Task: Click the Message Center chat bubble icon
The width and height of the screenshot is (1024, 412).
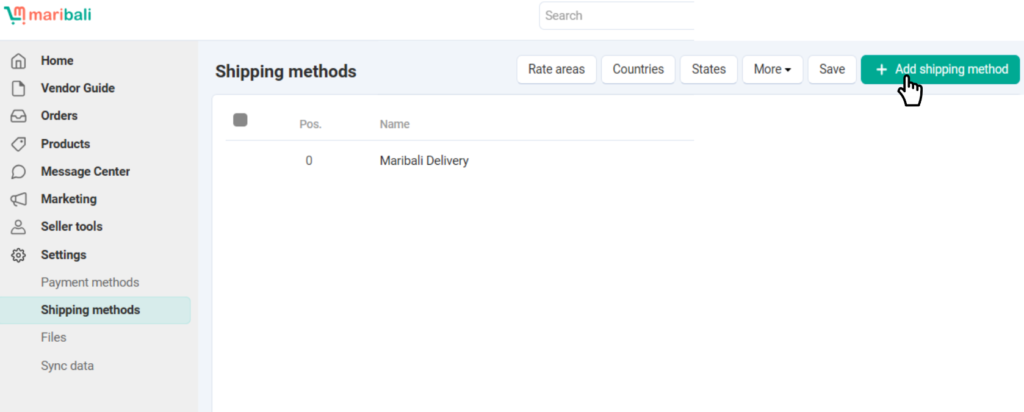Action: [18, 172]
